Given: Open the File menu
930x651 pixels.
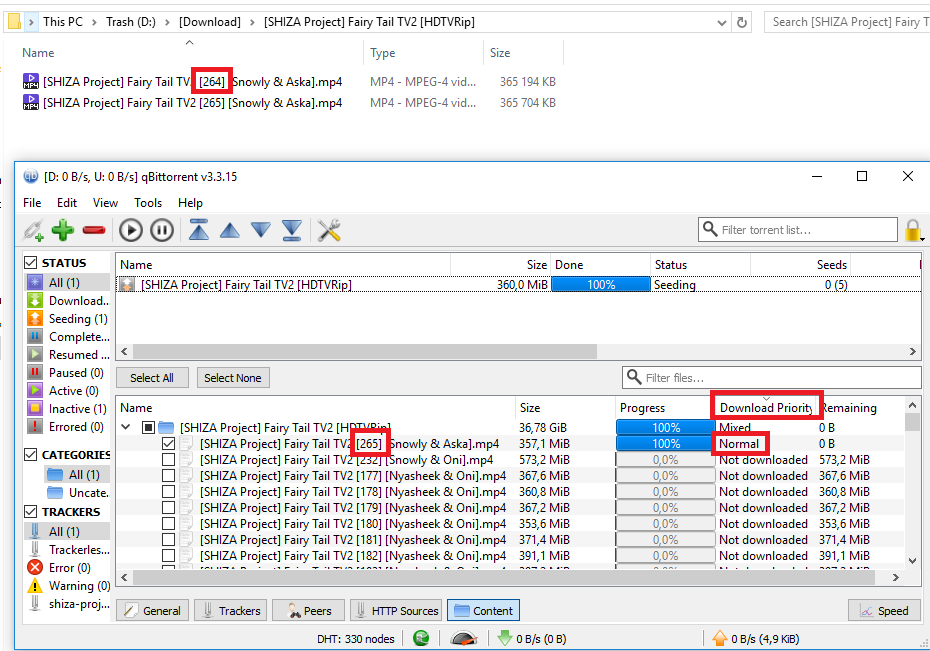Looking at the screenshot, I should (32, 203).
